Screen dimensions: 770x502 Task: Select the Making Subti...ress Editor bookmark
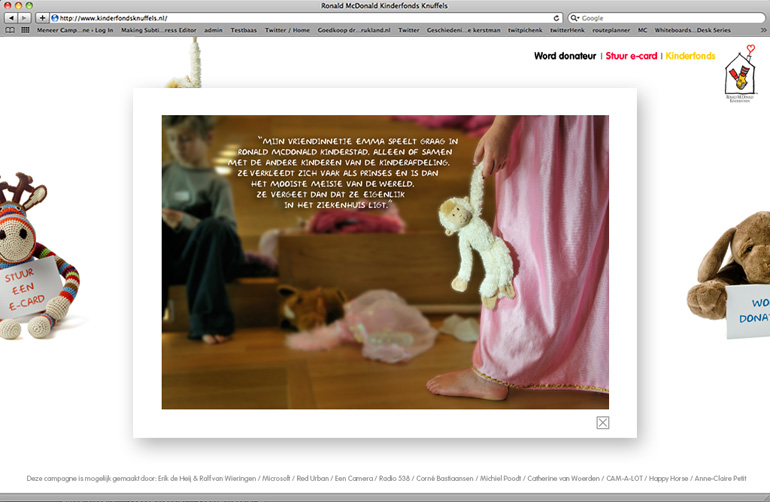(158, 31)
